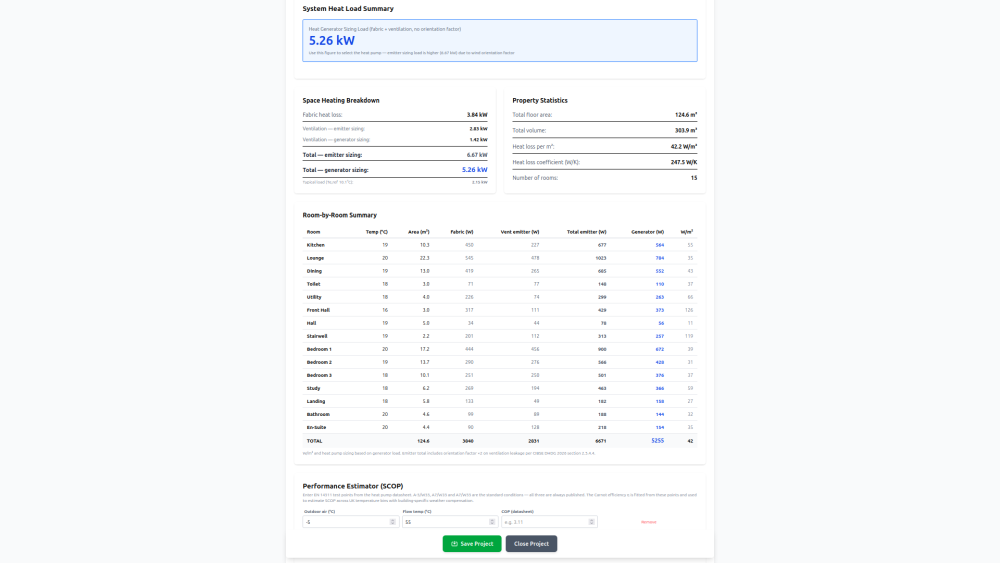Click the Save Project button
Viewport: 1000px width, 563px height.
click(x=472, y=544)
